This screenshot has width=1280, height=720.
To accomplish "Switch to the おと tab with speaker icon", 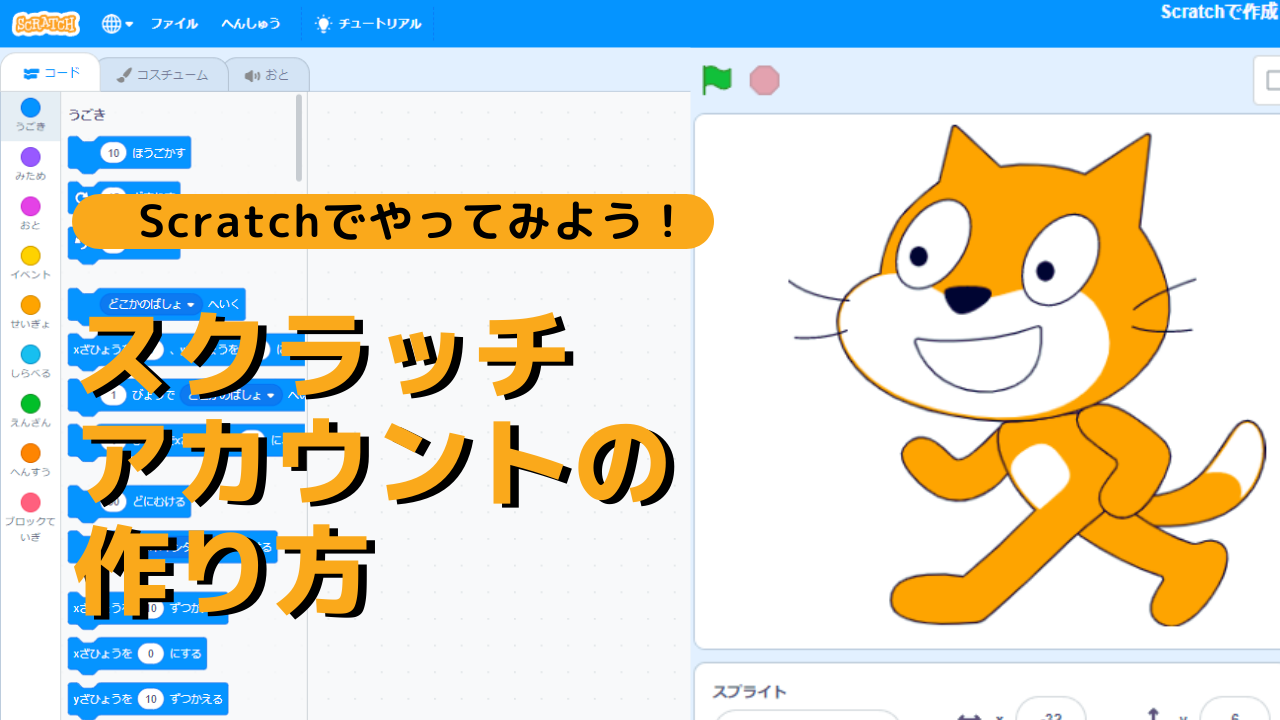I will tap(267, 75).
